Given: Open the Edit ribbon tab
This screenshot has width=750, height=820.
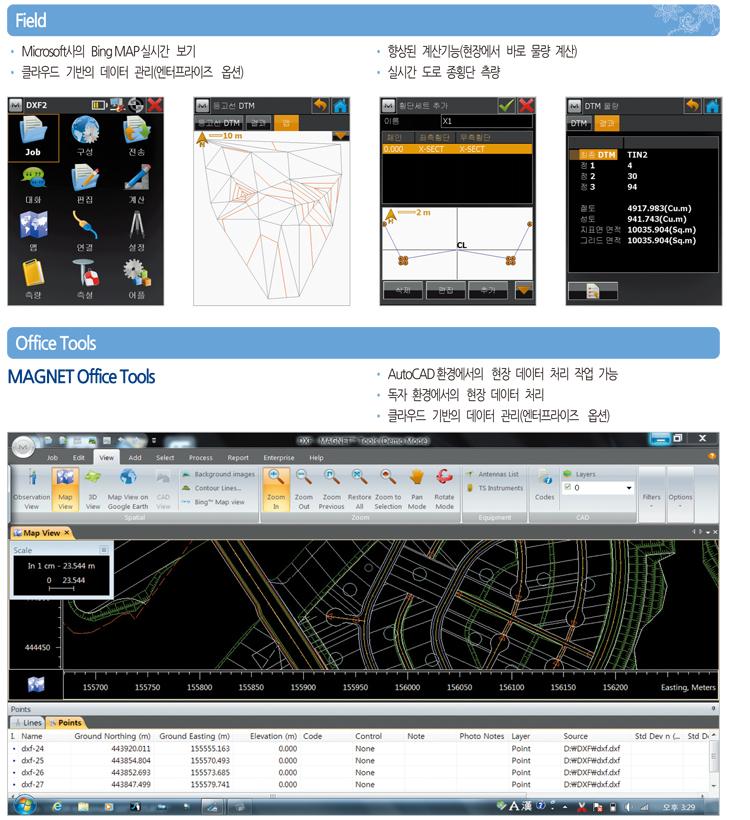Looking at the screenshot, I should [x=78, y=458].
